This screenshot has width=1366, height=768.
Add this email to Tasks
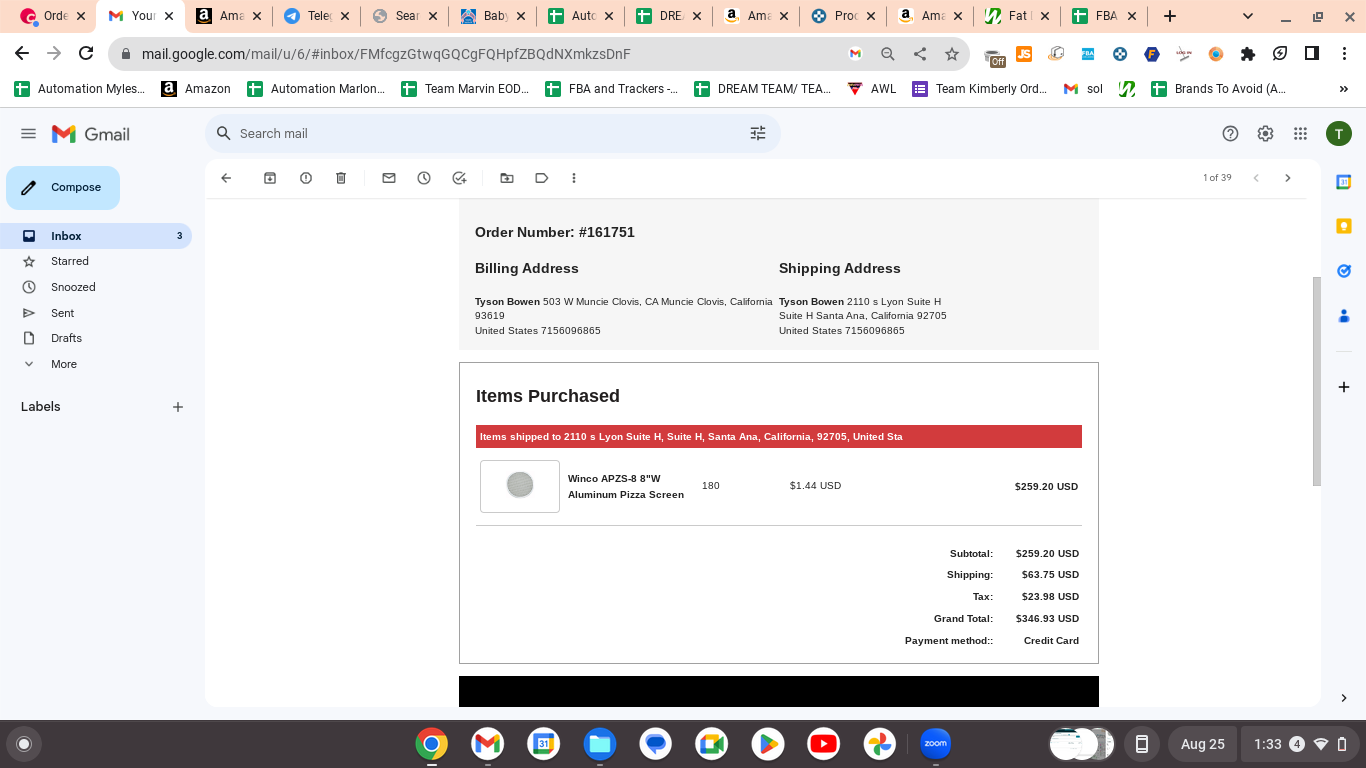(x=459, y=178)
